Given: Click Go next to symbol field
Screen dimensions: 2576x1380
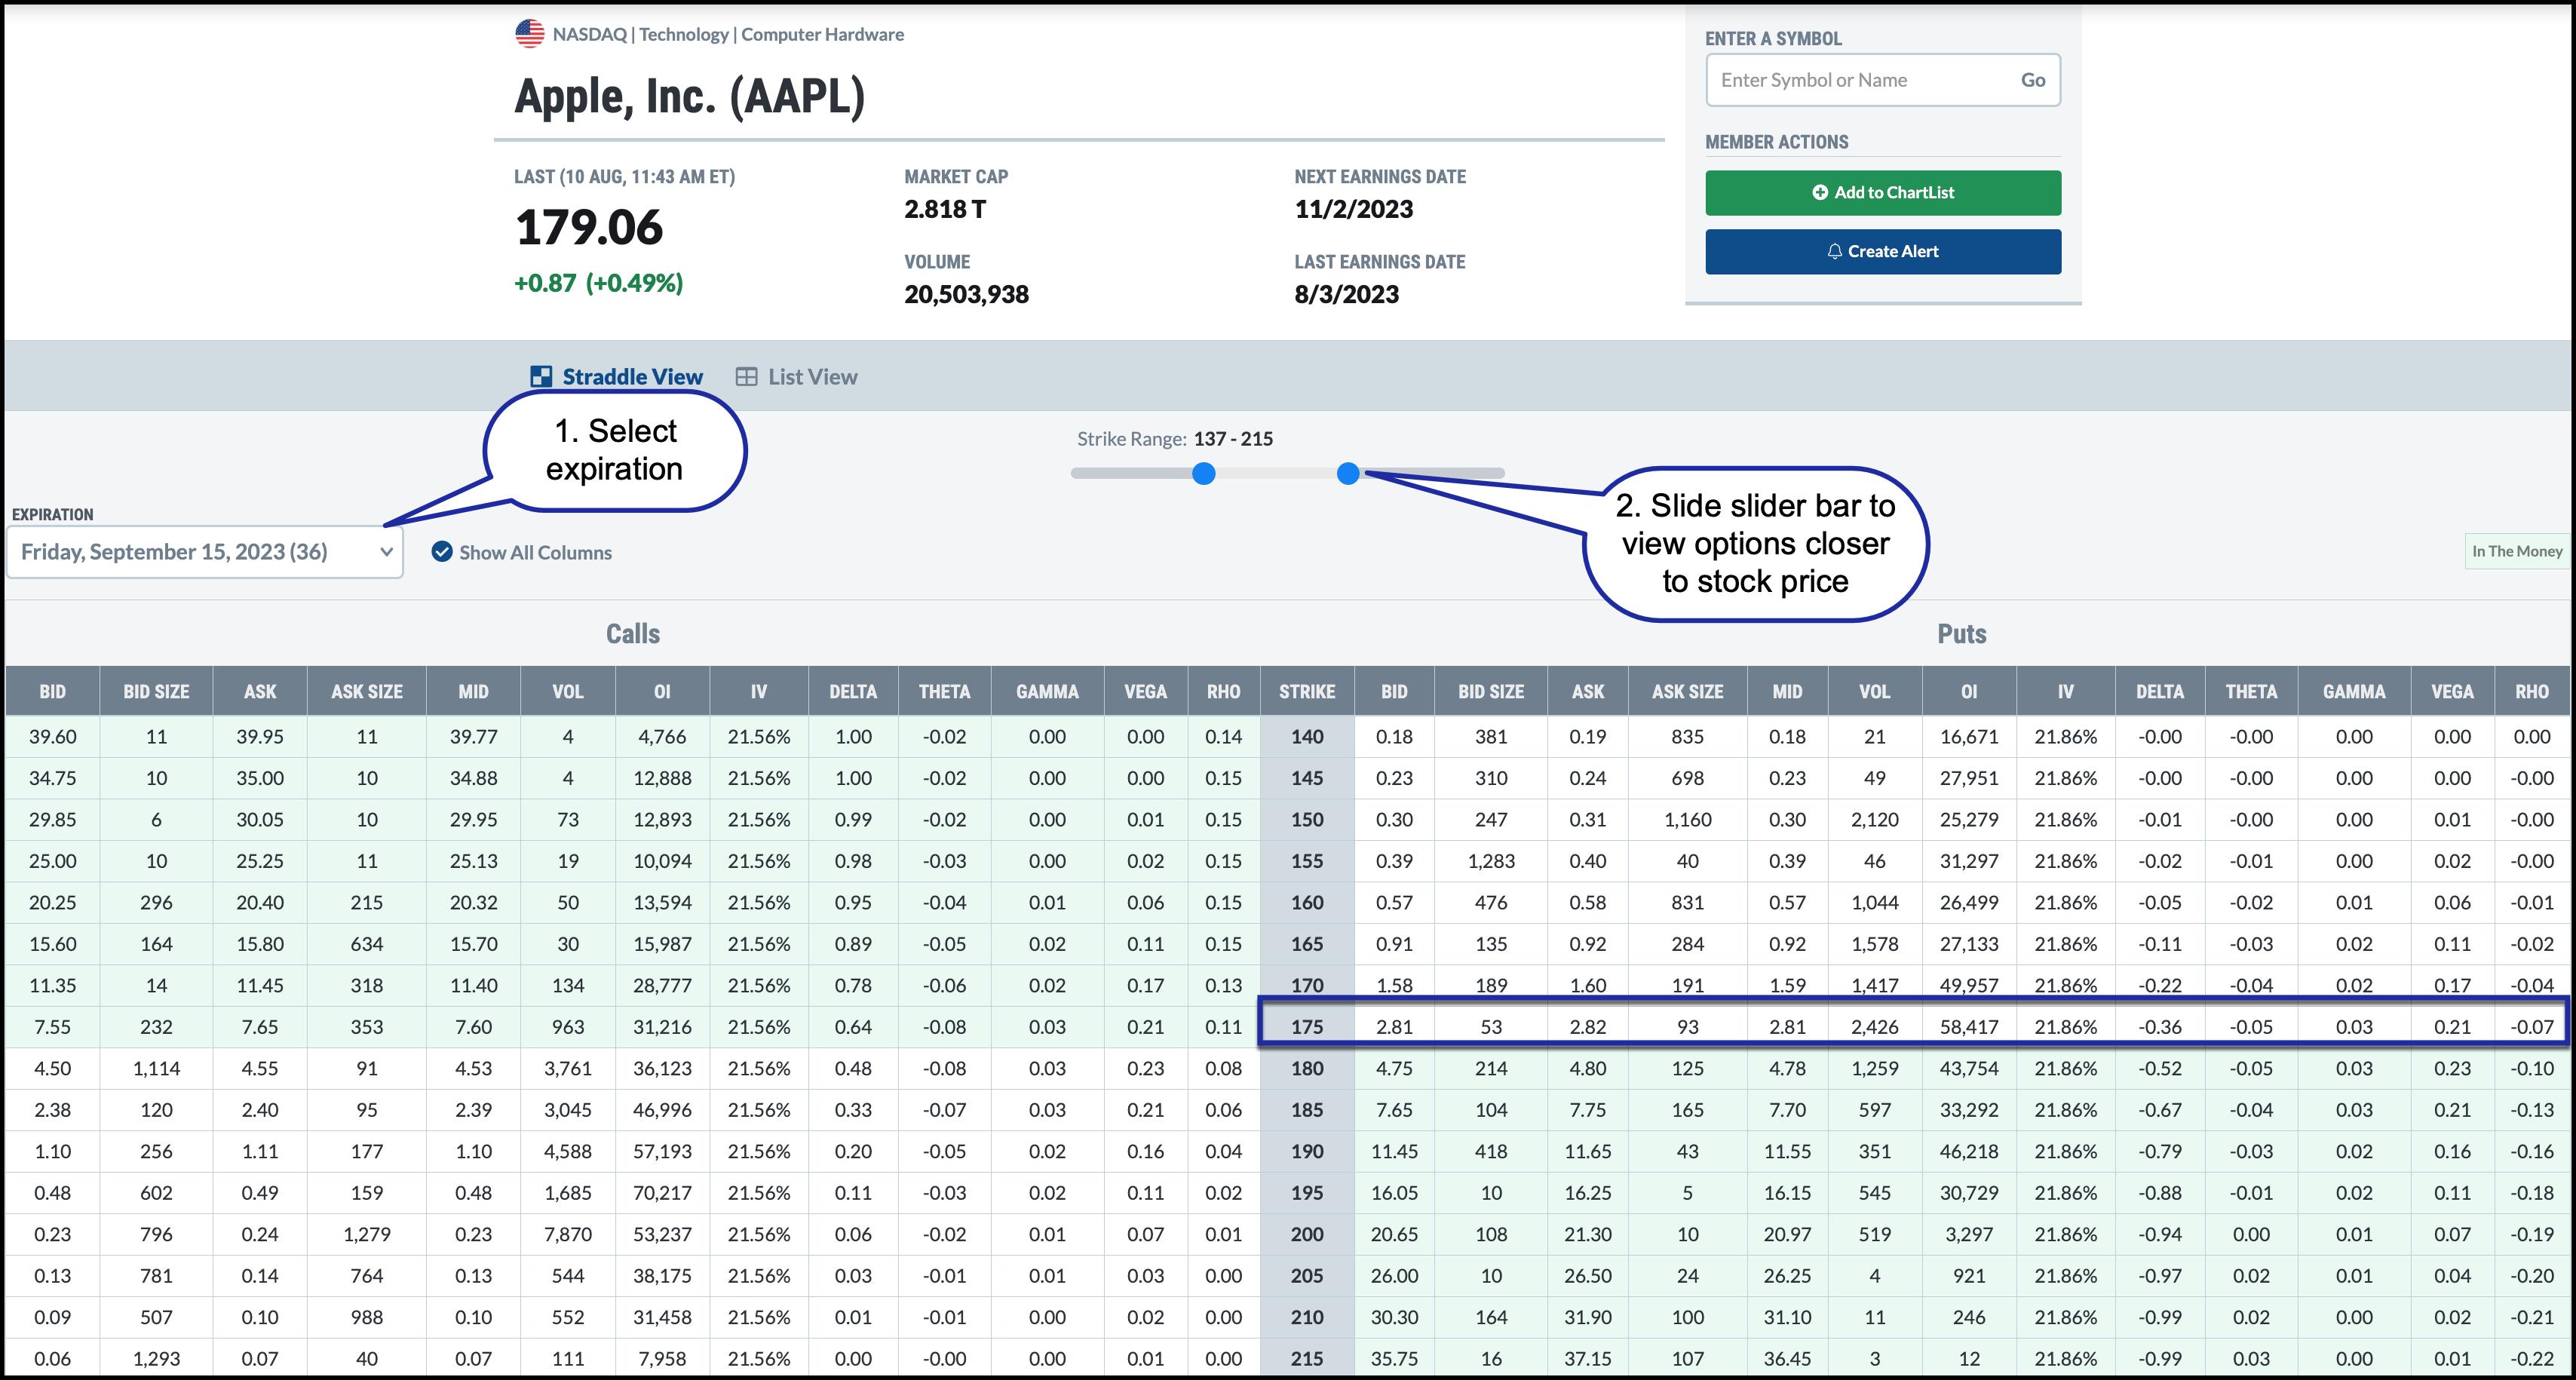Looking at the screenshot, I should tap(2032, 80).
